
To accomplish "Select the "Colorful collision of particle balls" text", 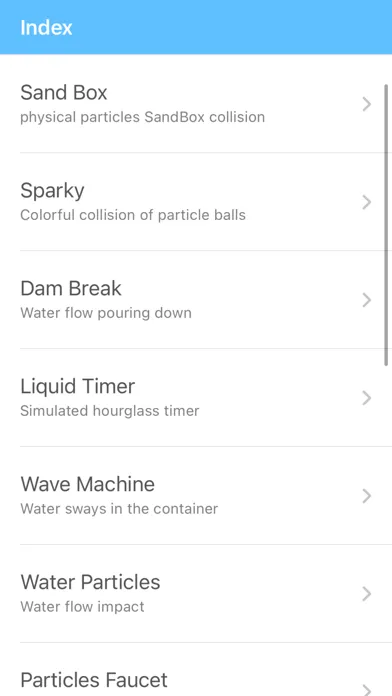I will click(x=133, y=215).
